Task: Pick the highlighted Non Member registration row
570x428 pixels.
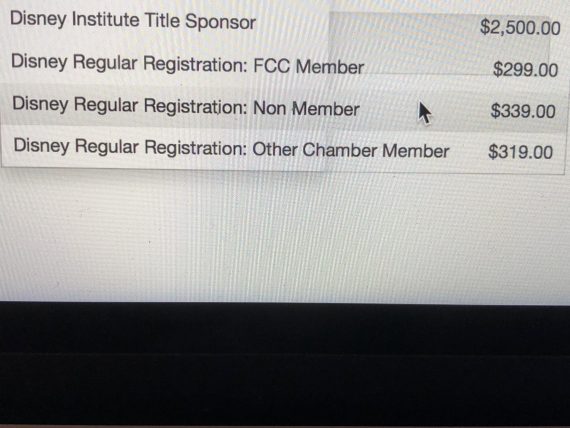Action: coord(284,107)
